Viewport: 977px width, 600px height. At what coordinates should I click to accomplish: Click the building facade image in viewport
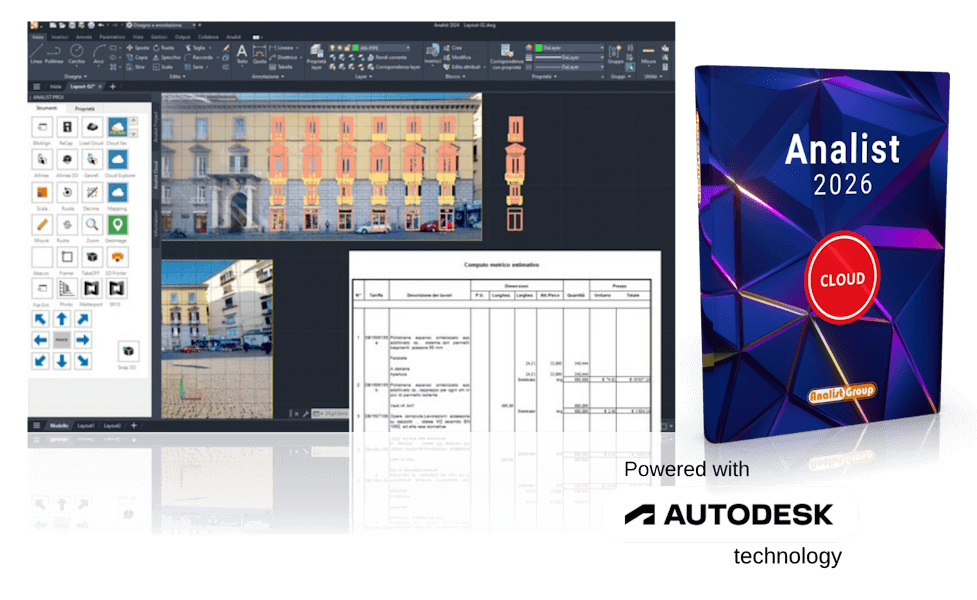322,166
